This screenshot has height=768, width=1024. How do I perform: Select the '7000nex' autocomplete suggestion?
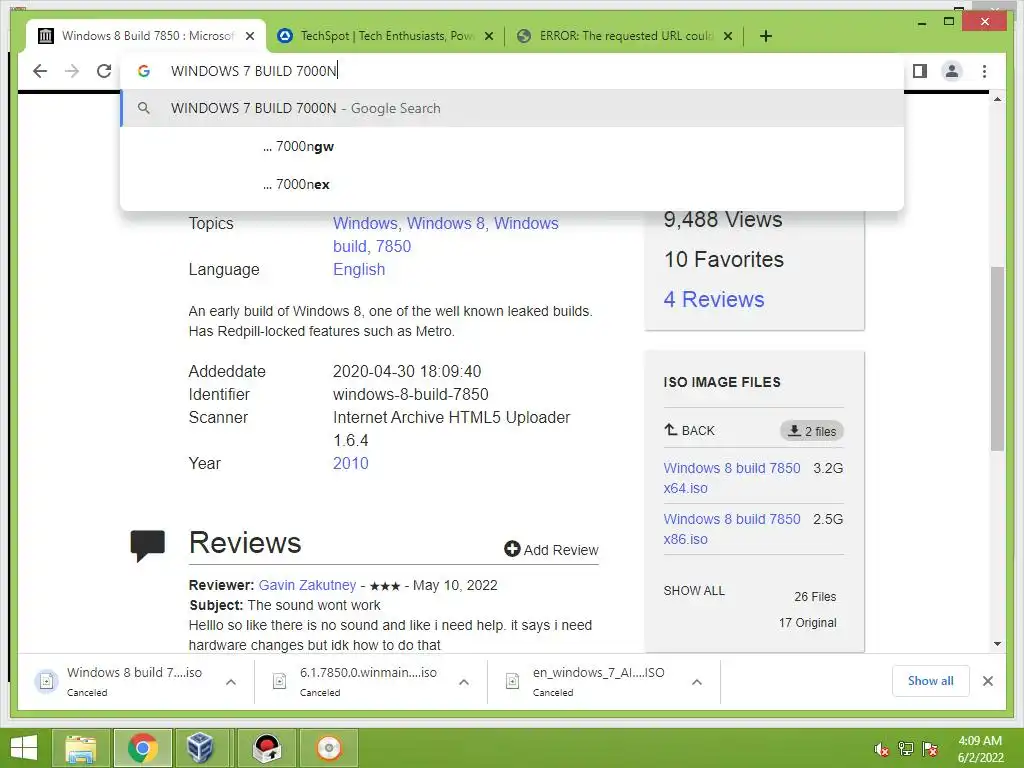coord(512,184)
